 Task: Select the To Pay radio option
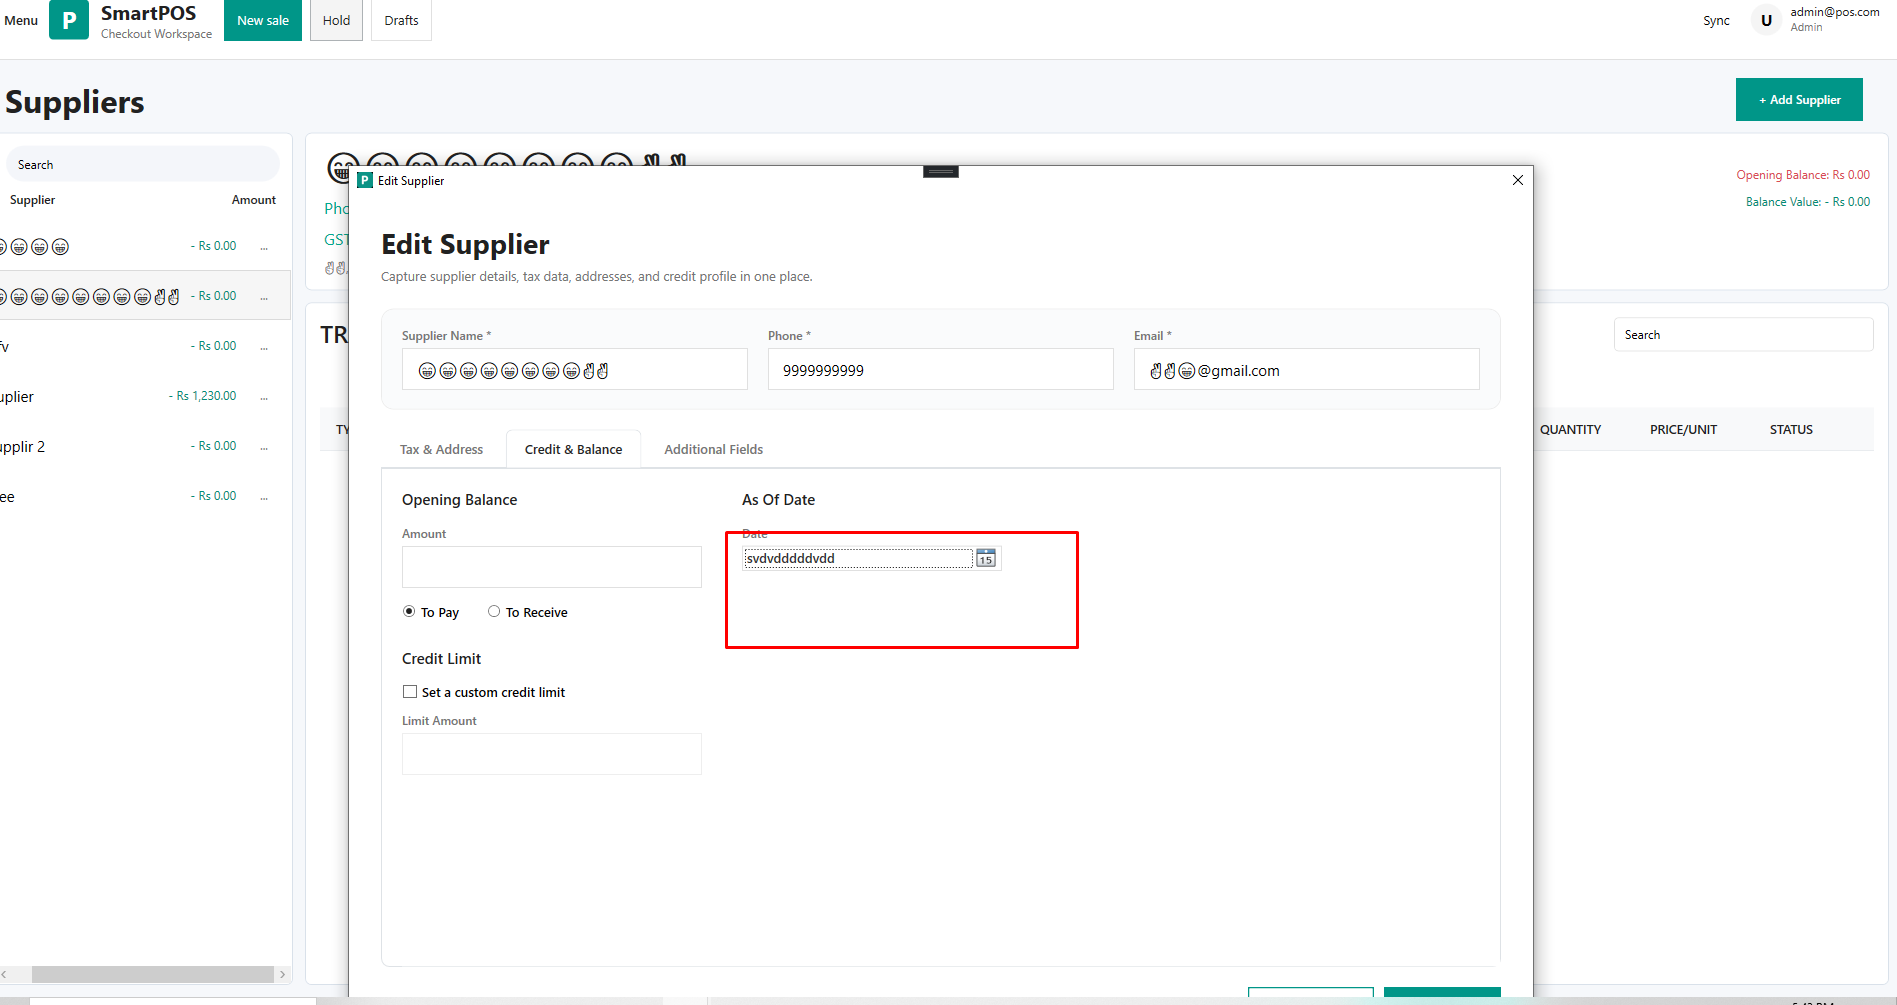(x=409, y=612)
